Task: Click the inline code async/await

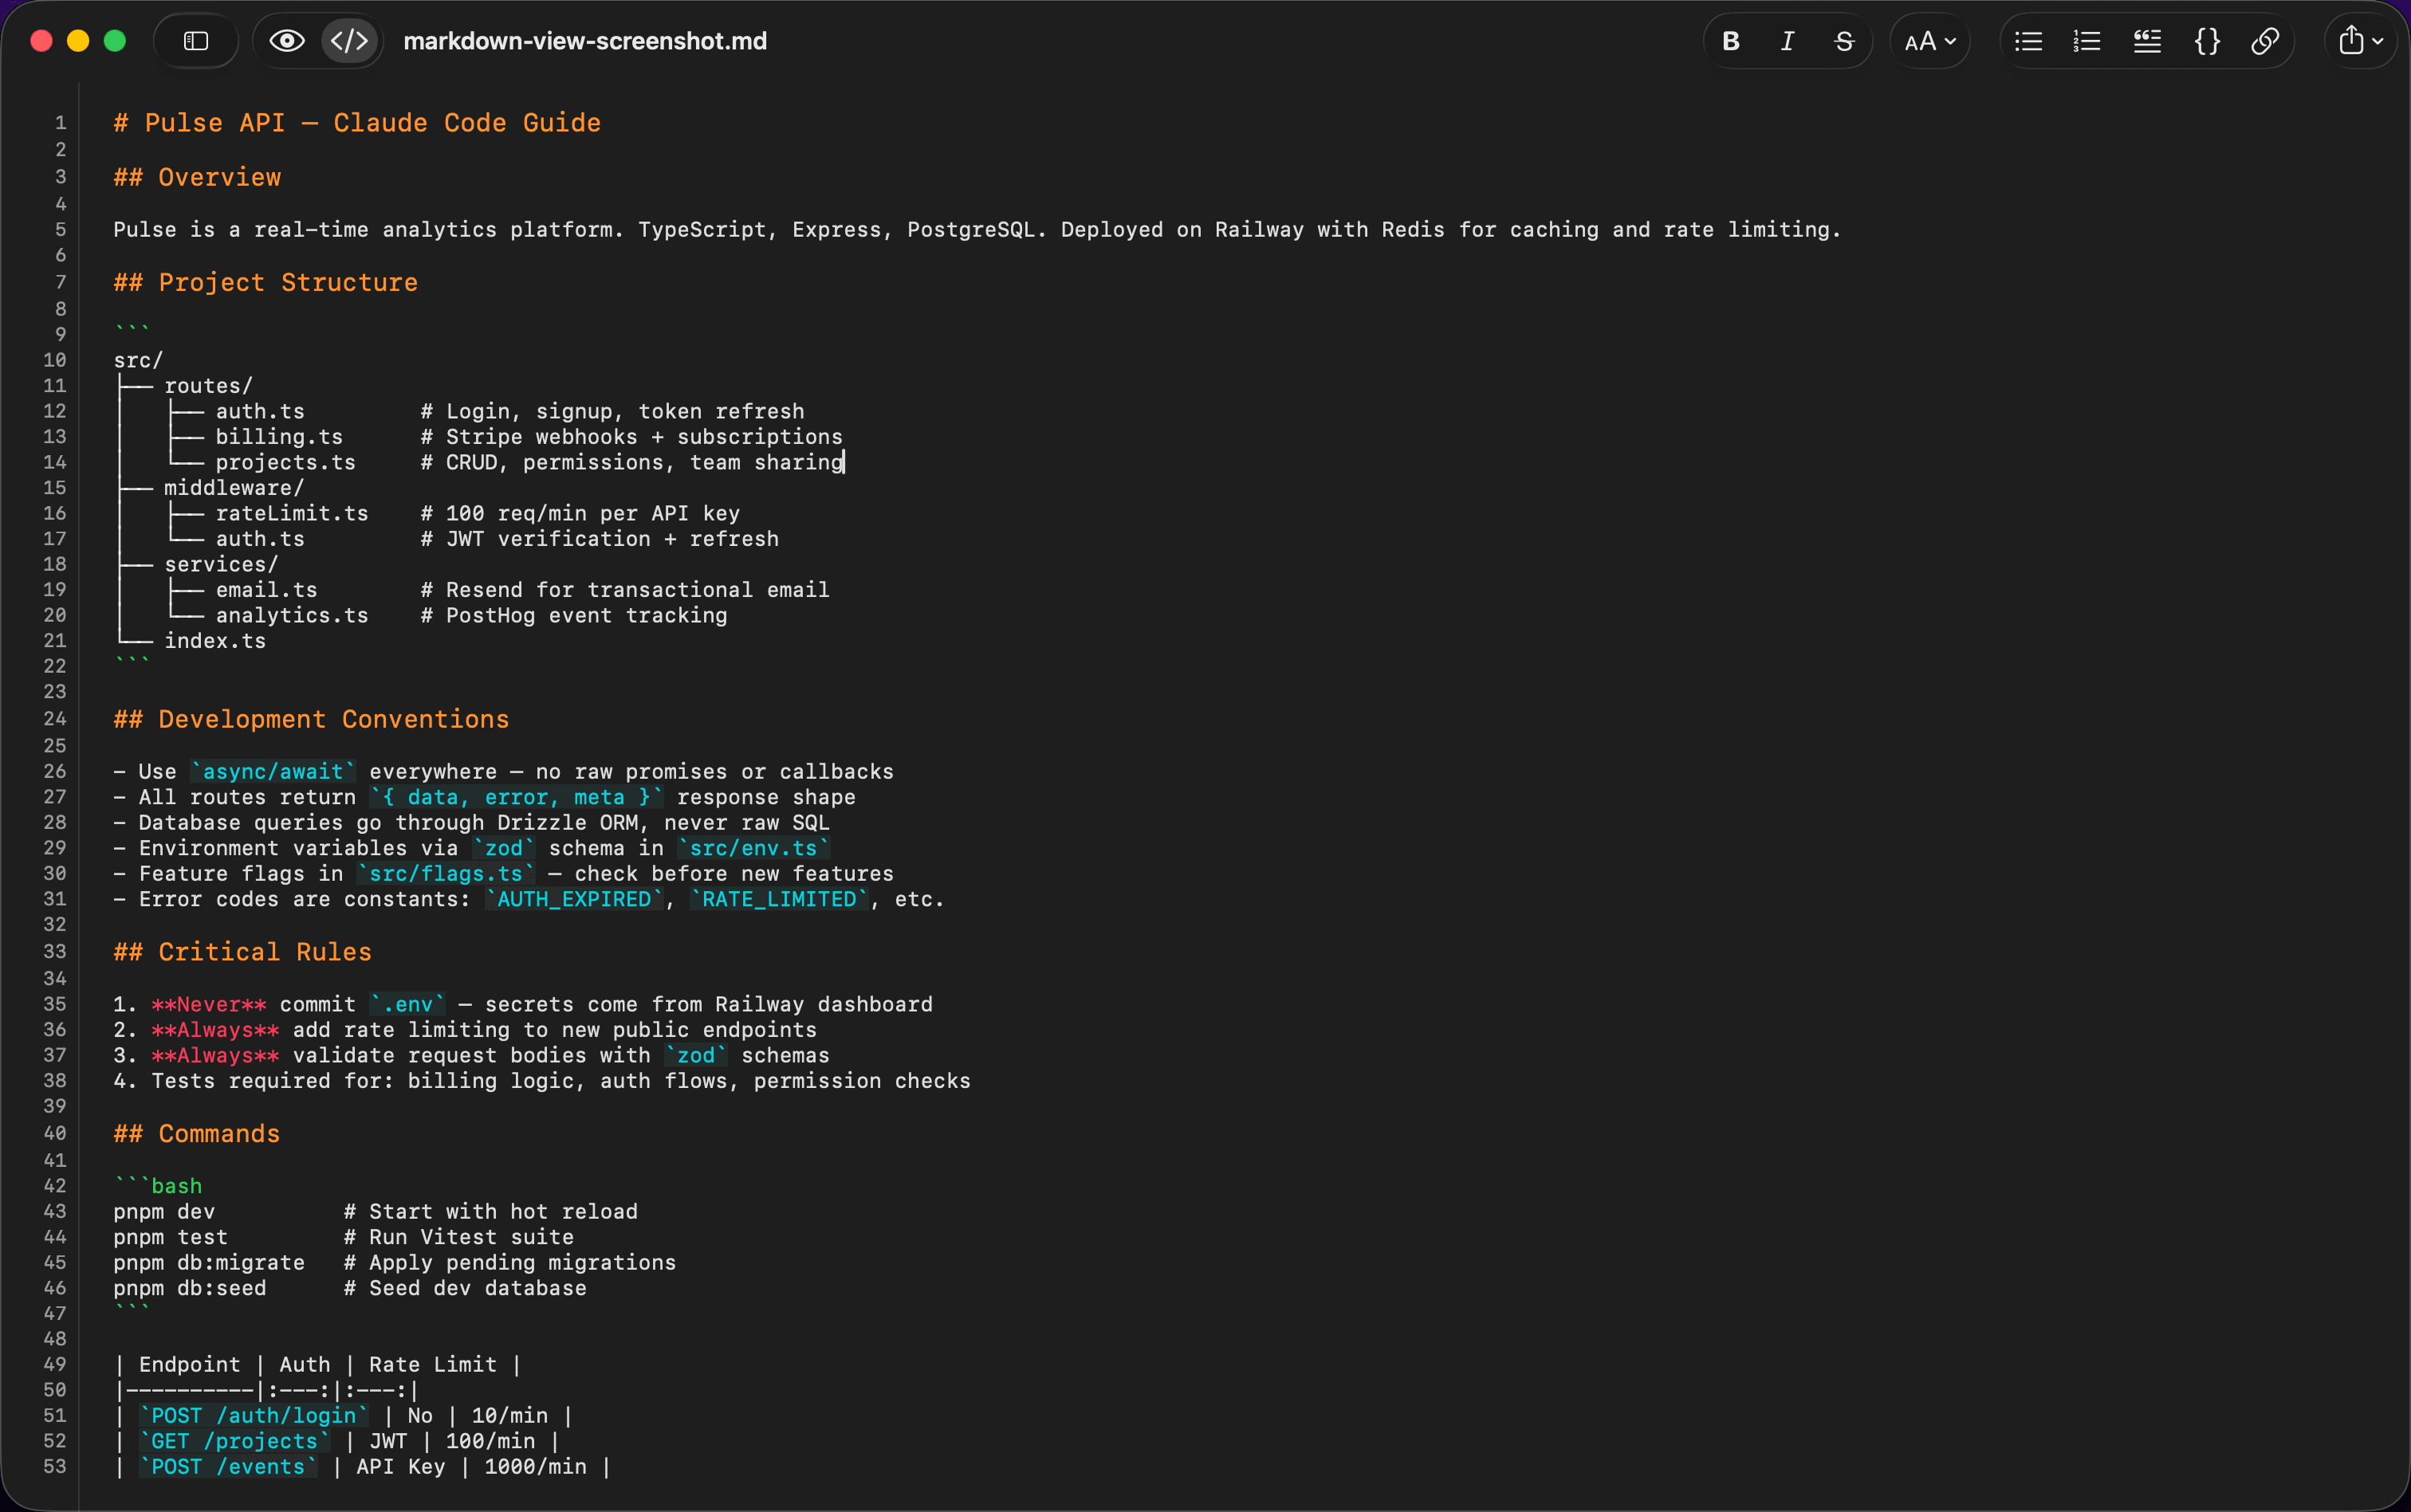Action: (274, 770)
